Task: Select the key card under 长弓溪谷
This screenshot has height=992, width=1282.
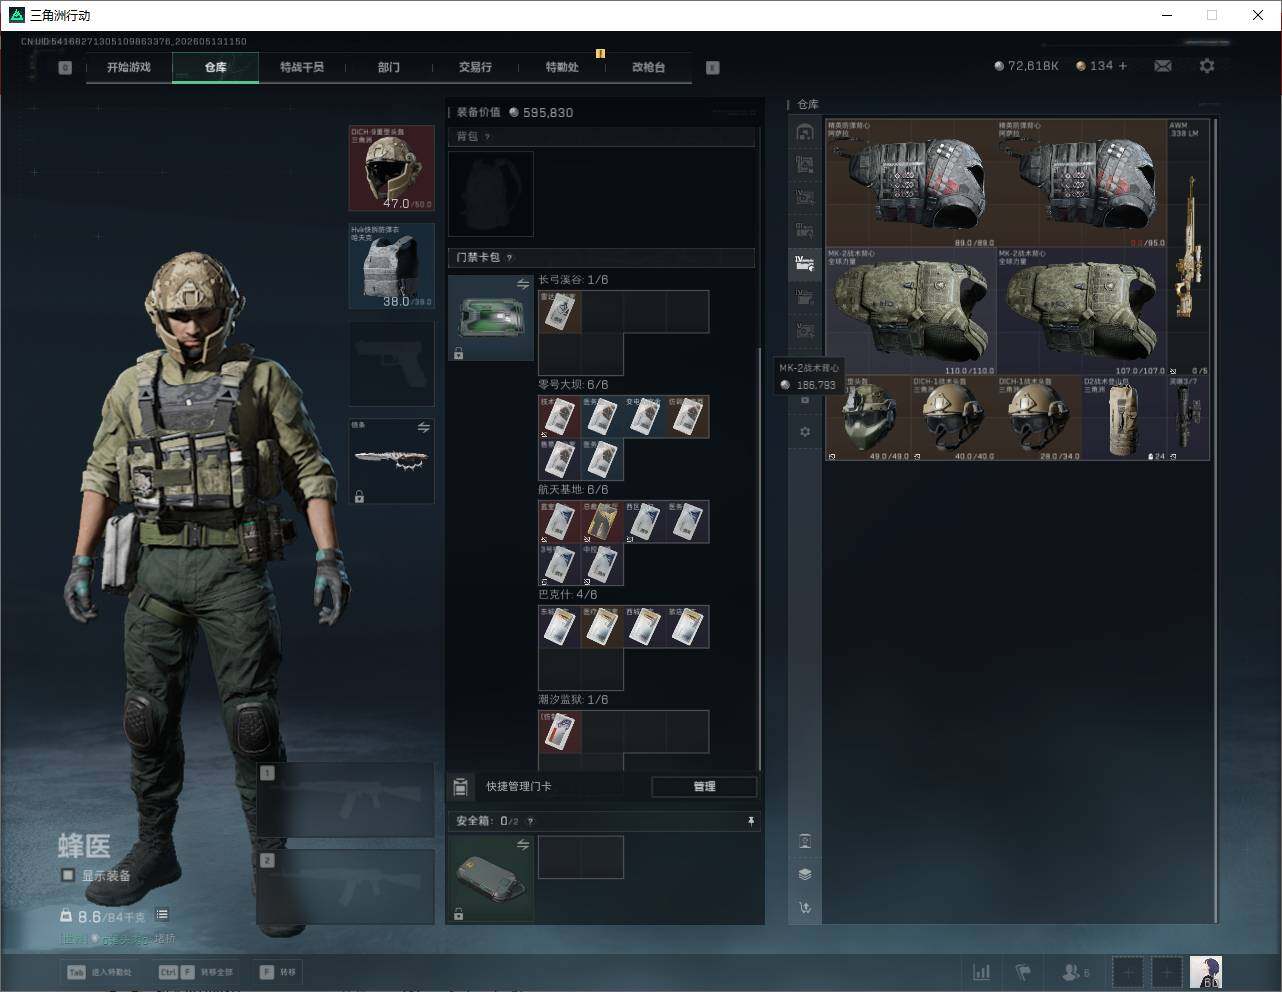Action: 560,312
